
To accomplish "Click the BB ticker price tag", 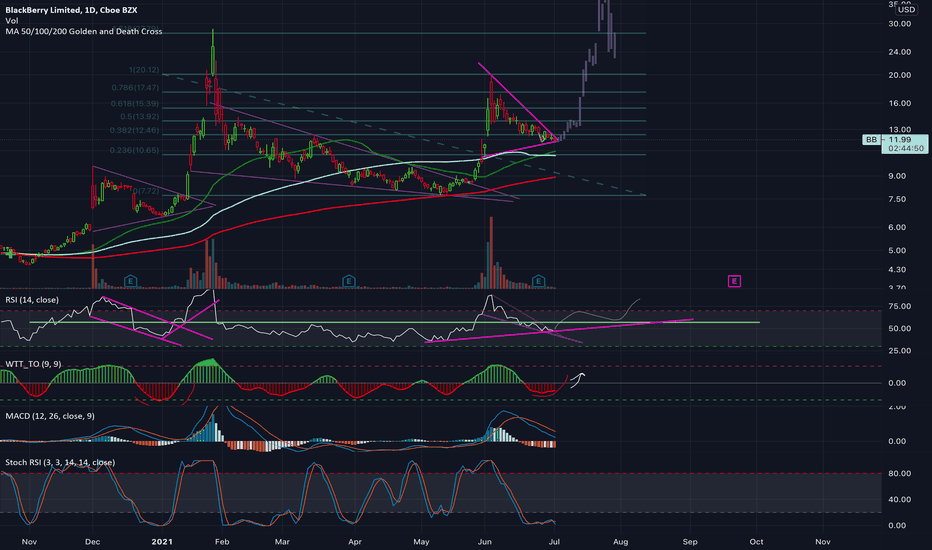I will coord(871,140).
